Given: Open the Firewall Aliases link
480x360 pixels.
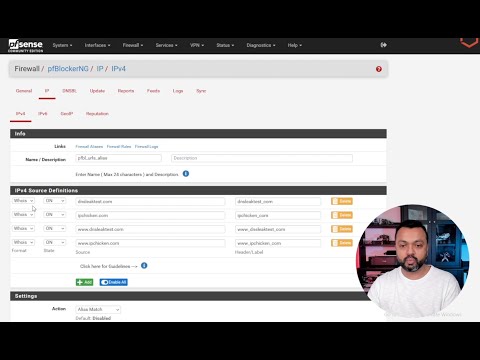Looking at the screenshot, I should (x=89, y=146).
